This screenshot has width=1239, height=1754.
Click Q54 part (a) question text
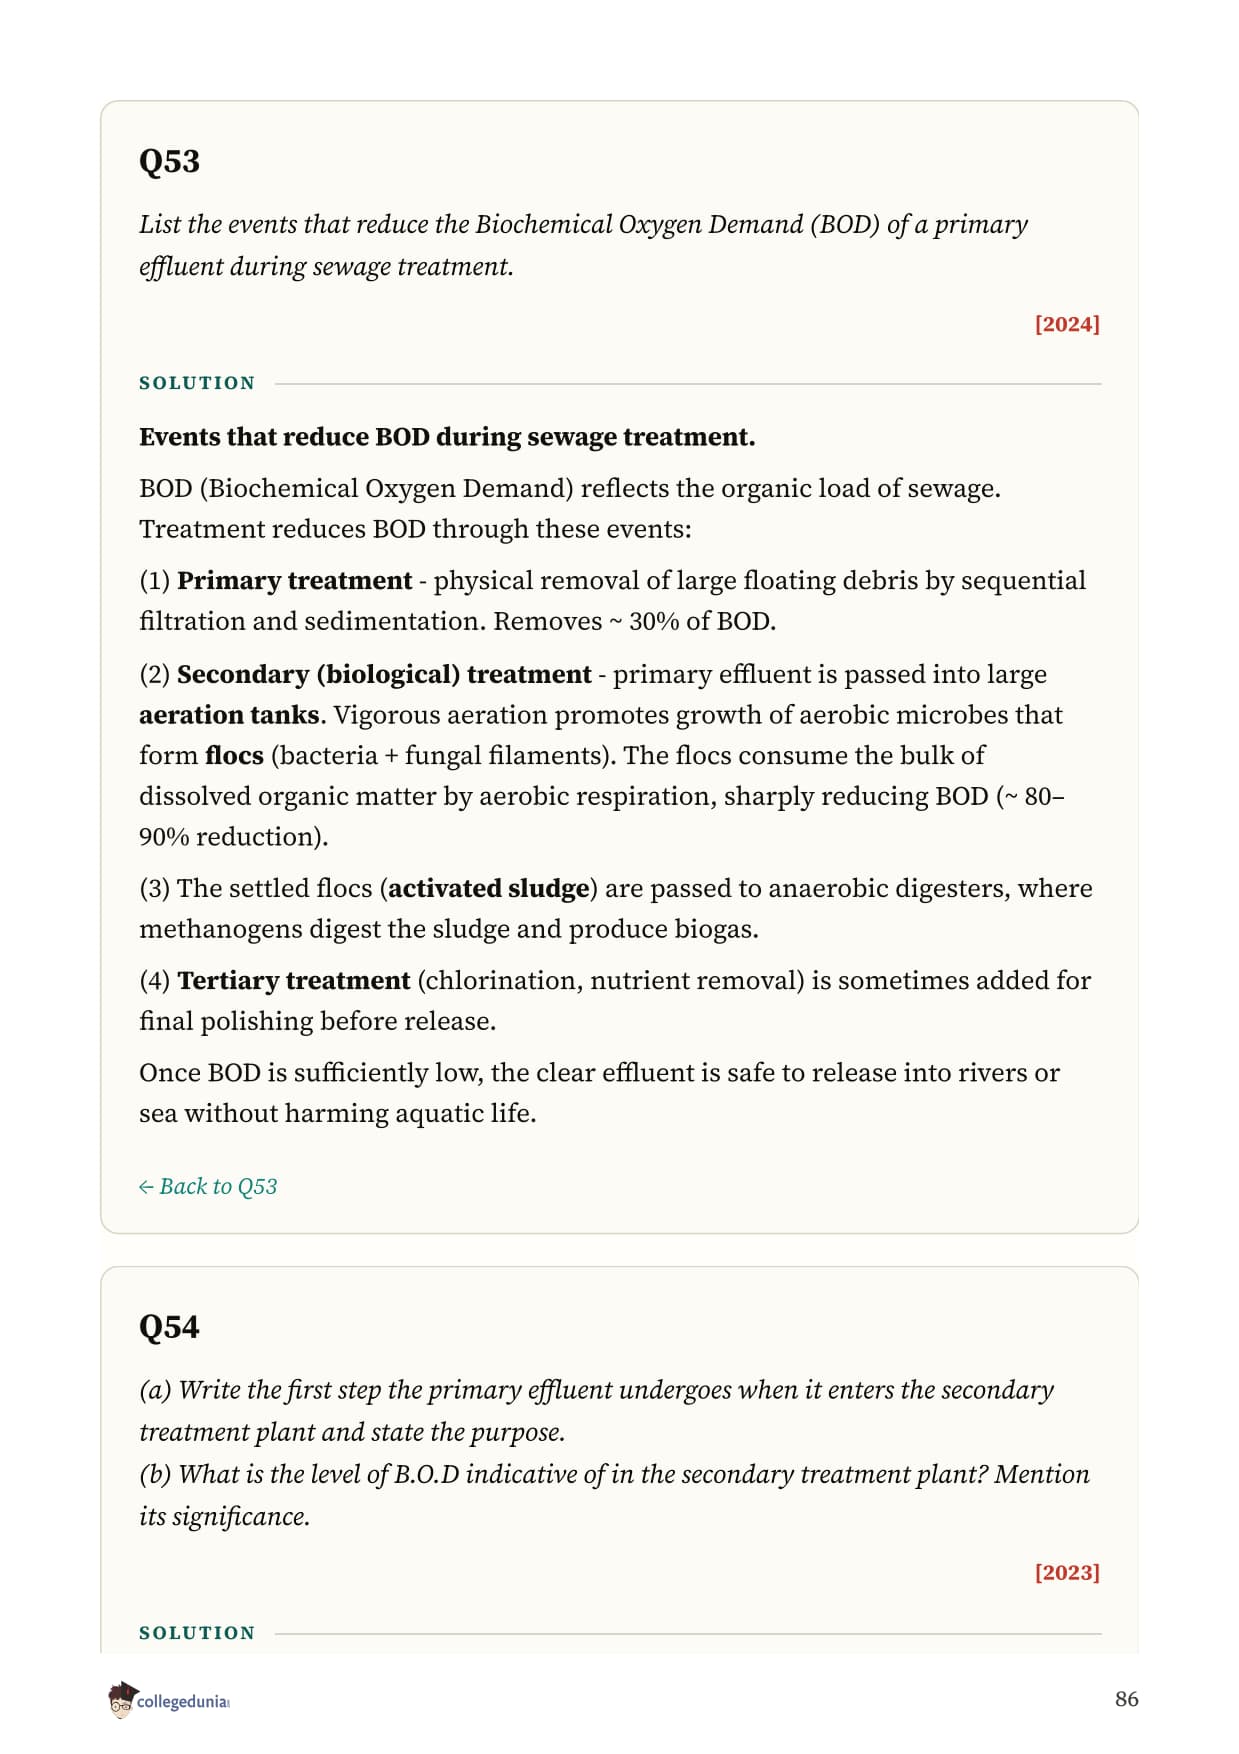point(597,1411)
